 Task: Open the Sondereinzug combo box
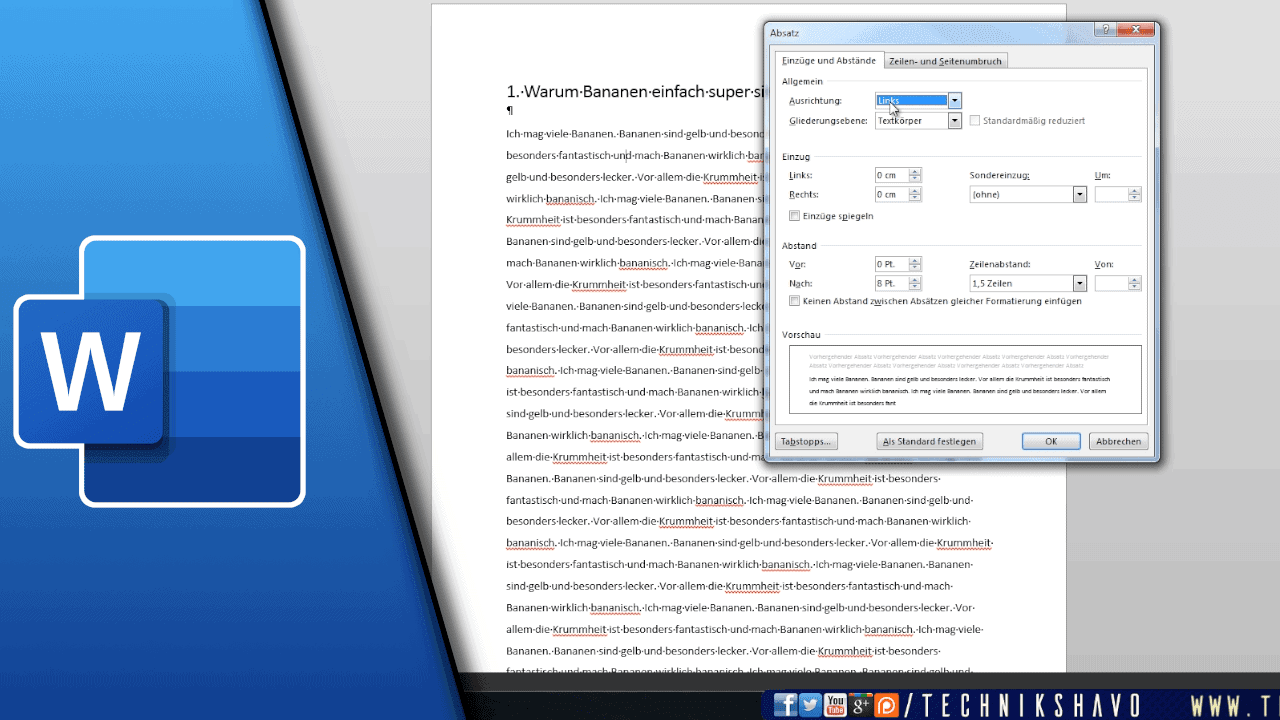1028,195
